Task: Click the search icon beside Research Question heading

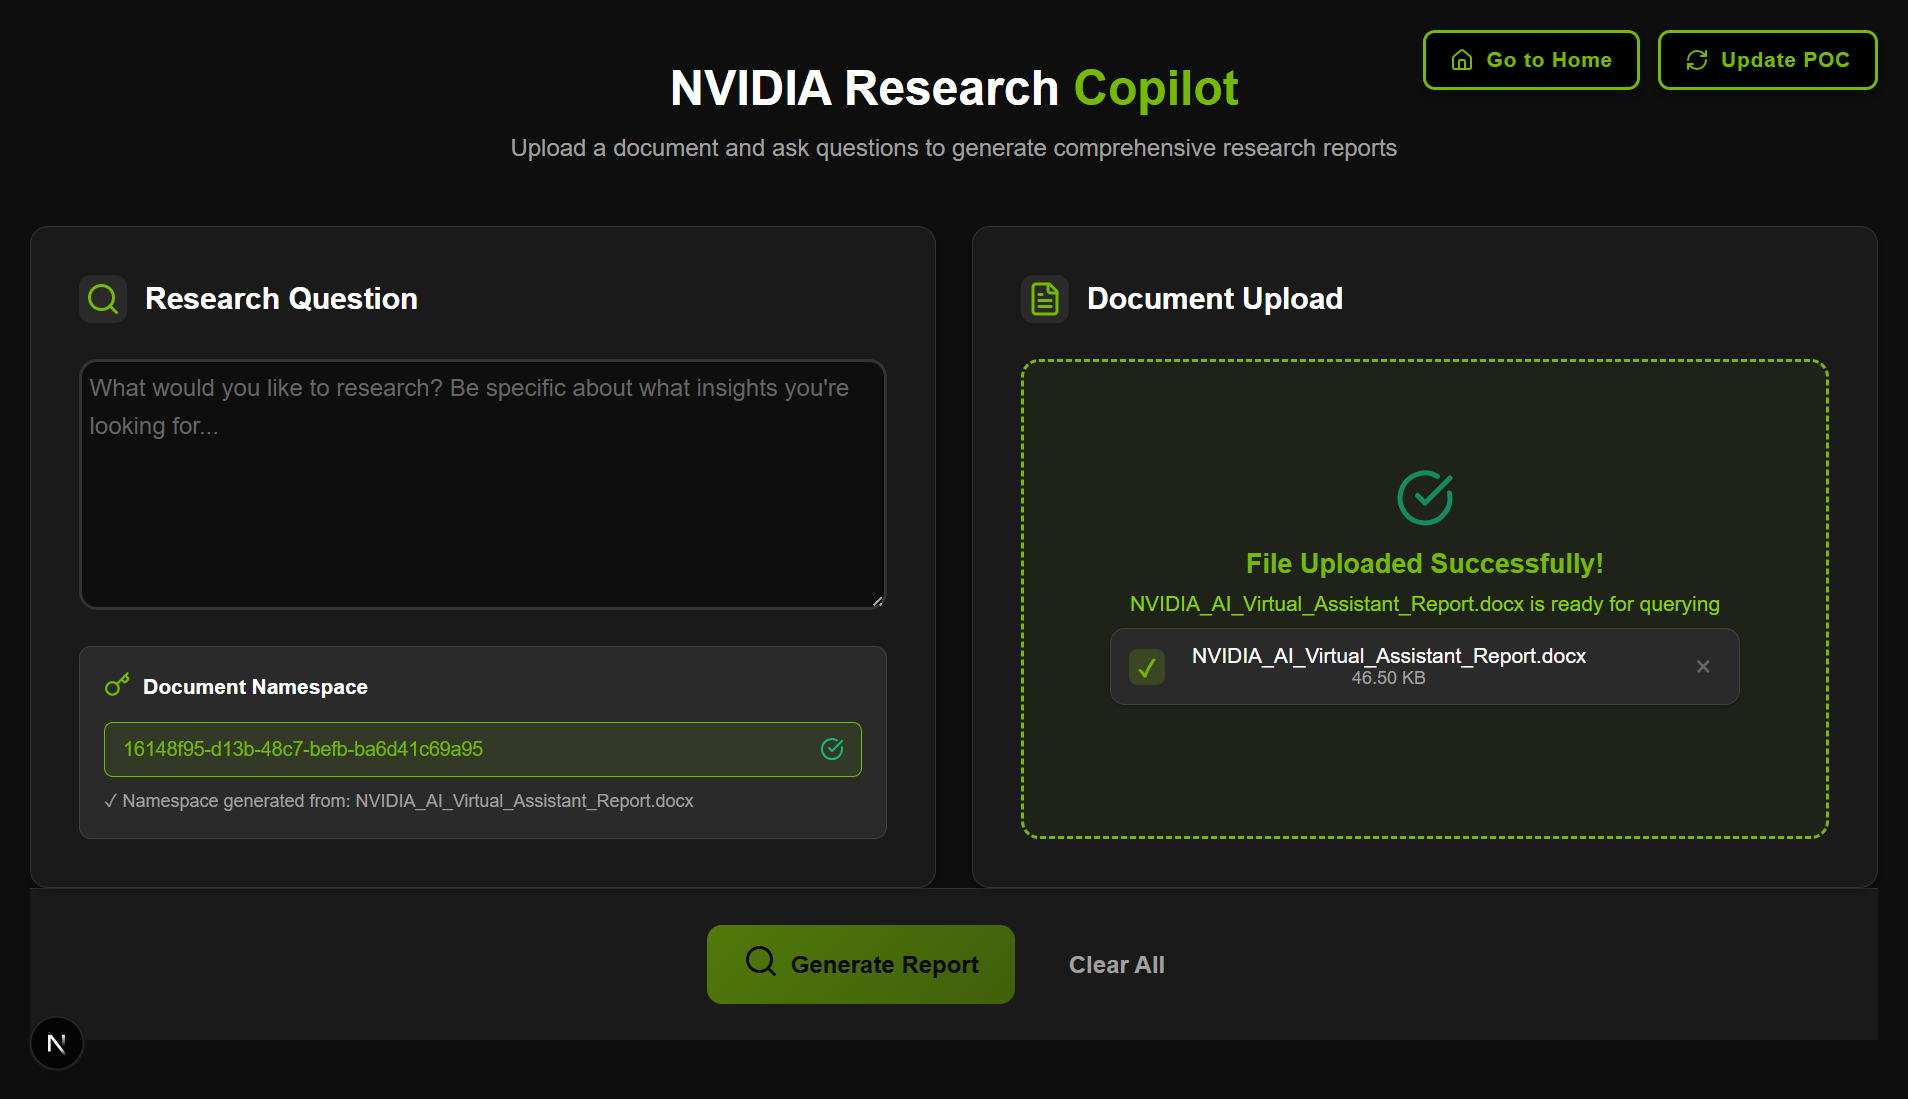Action: pos(103,298)
